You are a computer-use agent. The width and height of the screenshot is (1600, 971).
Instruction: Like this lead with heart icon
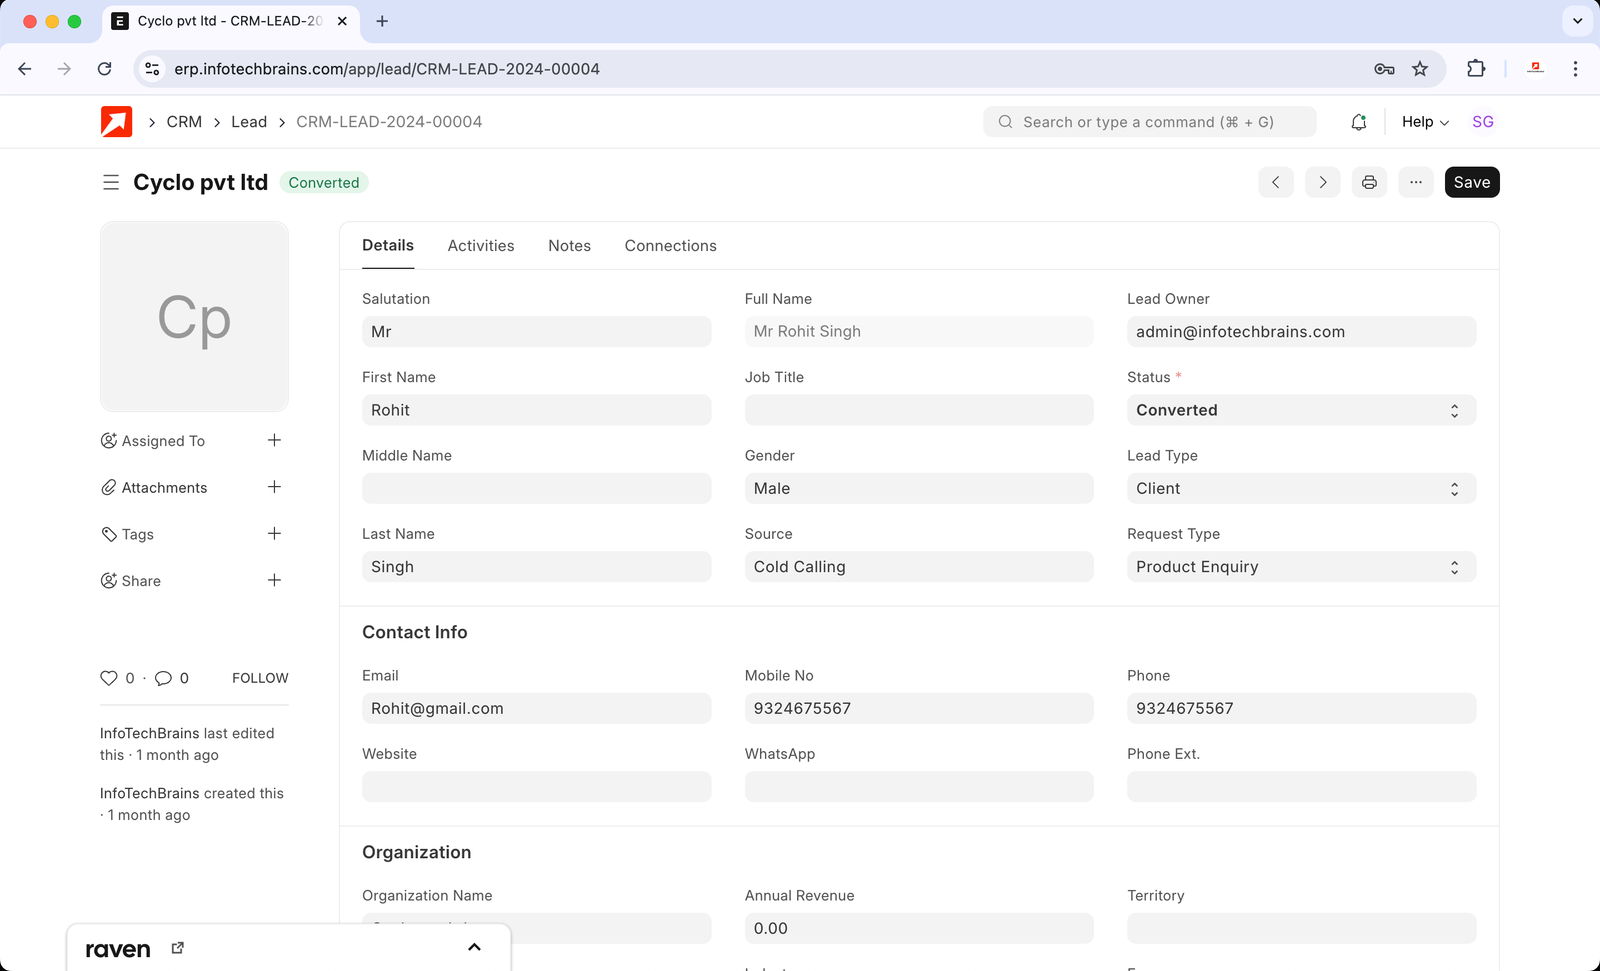click(109, 678)
